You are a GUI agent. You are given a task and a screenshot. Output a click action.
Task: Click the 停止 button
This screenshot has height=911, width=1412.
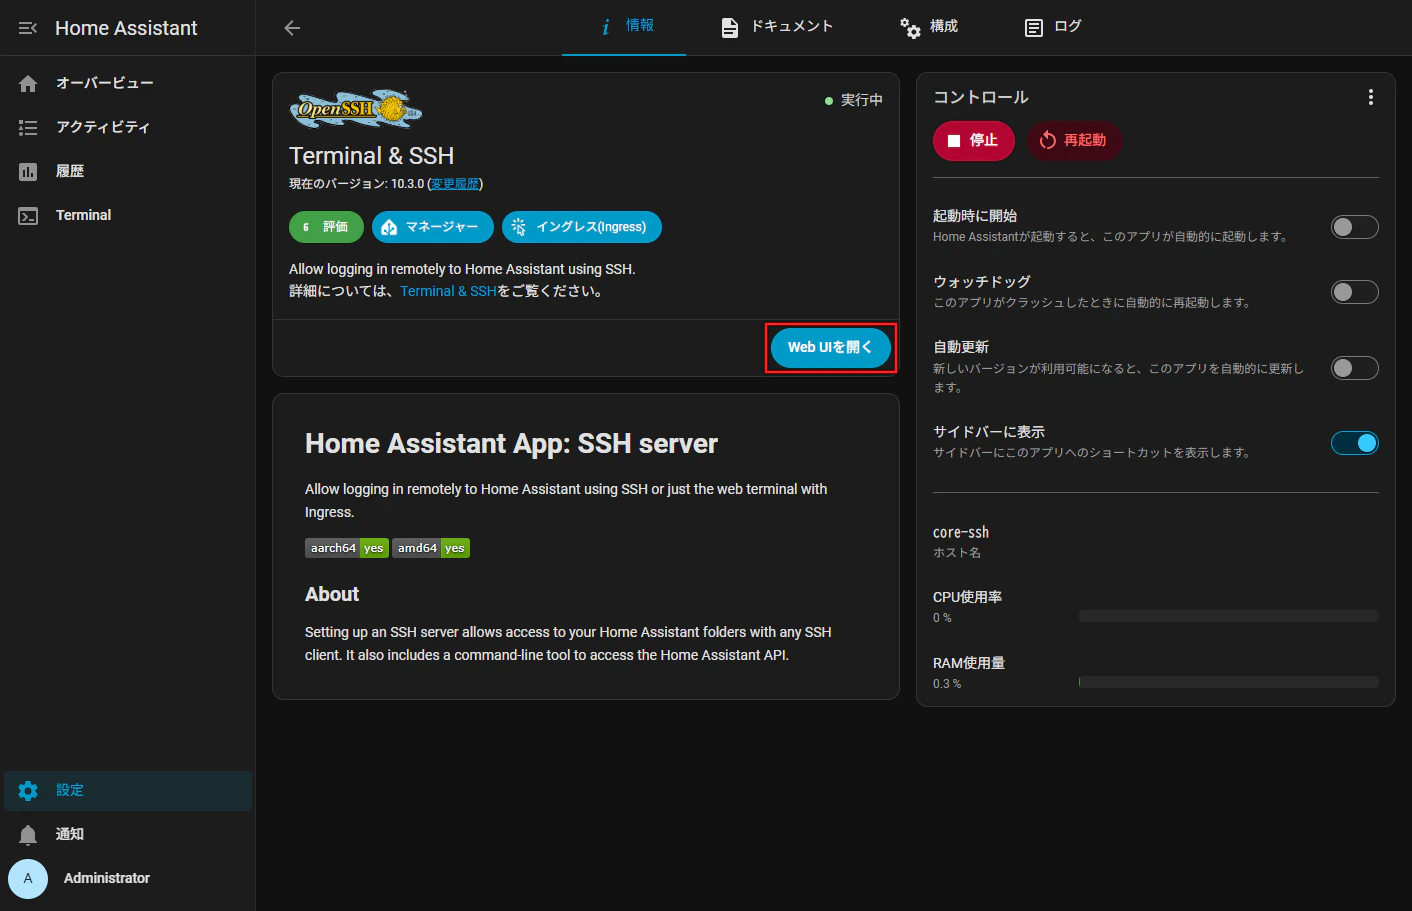point(974,140)
